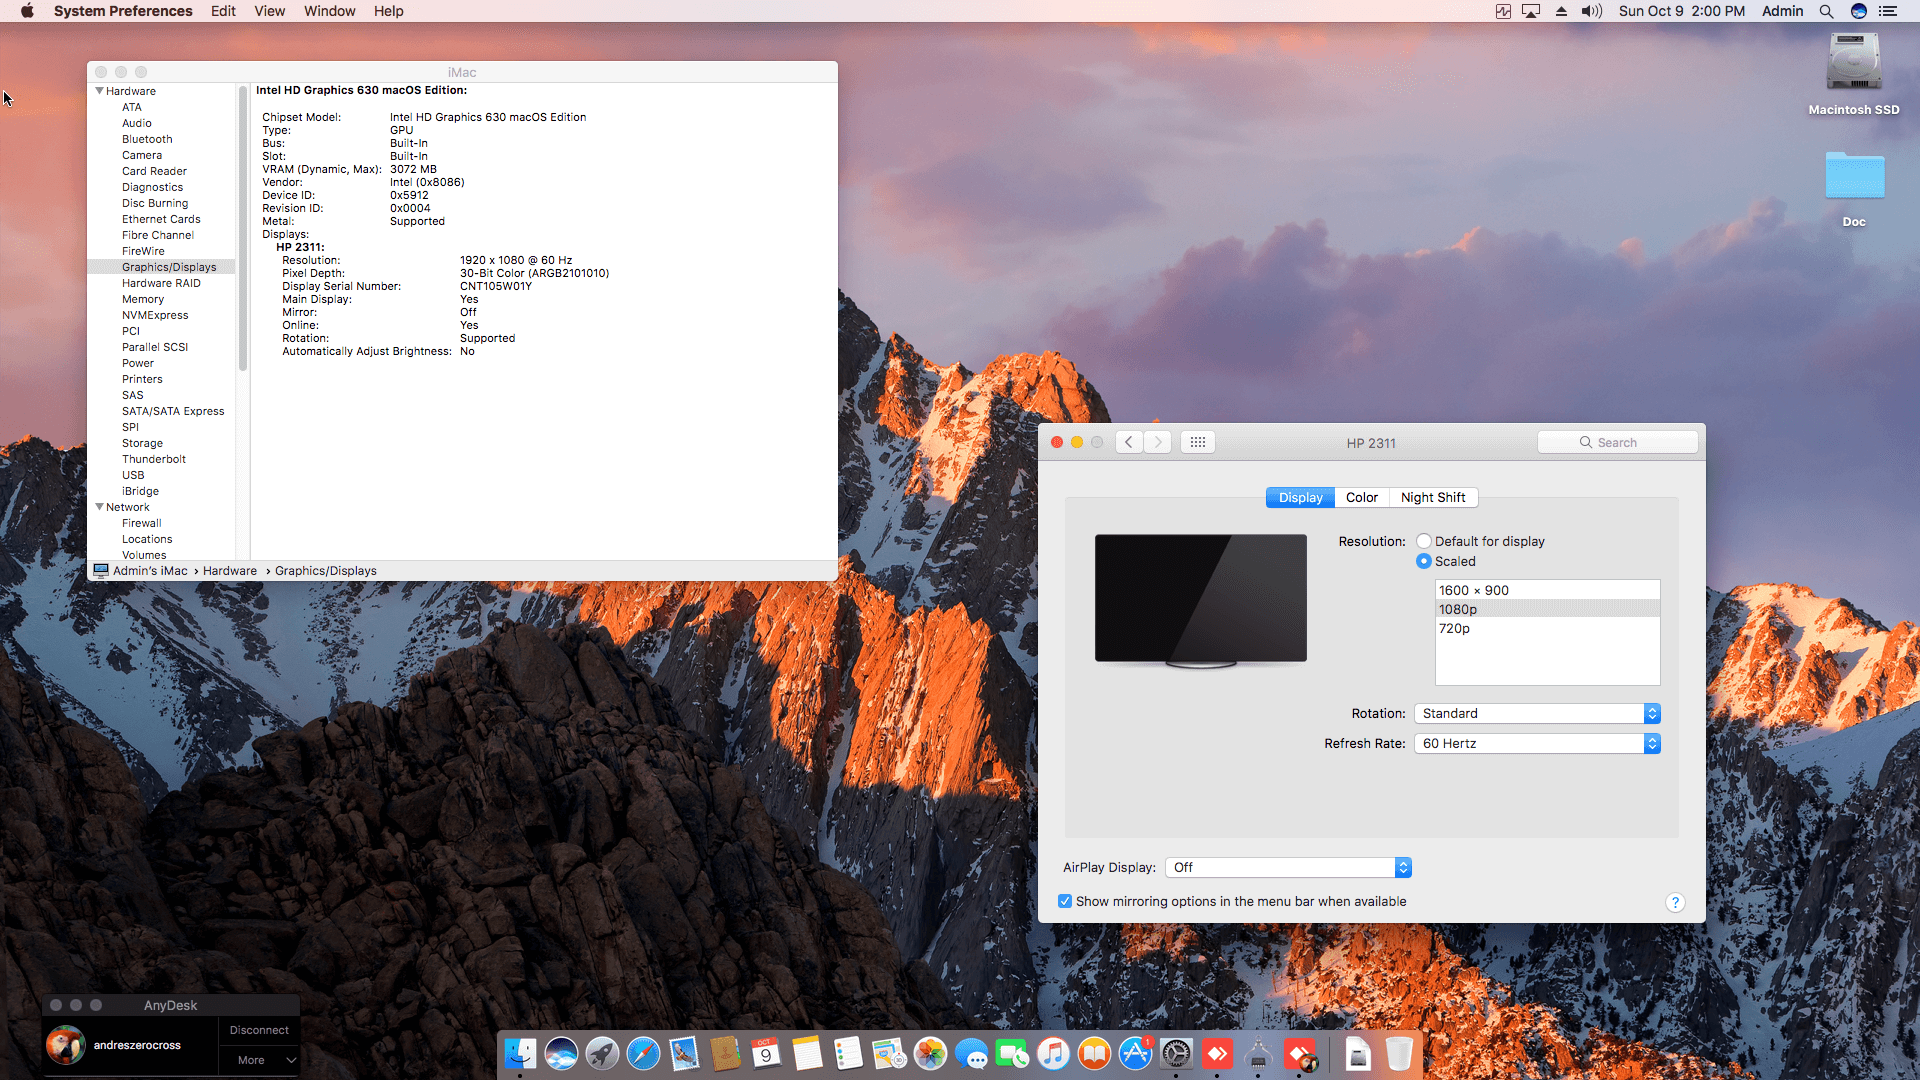
Task: Select Thunderbolt in hardware list
Action: (x=154, y=459)
